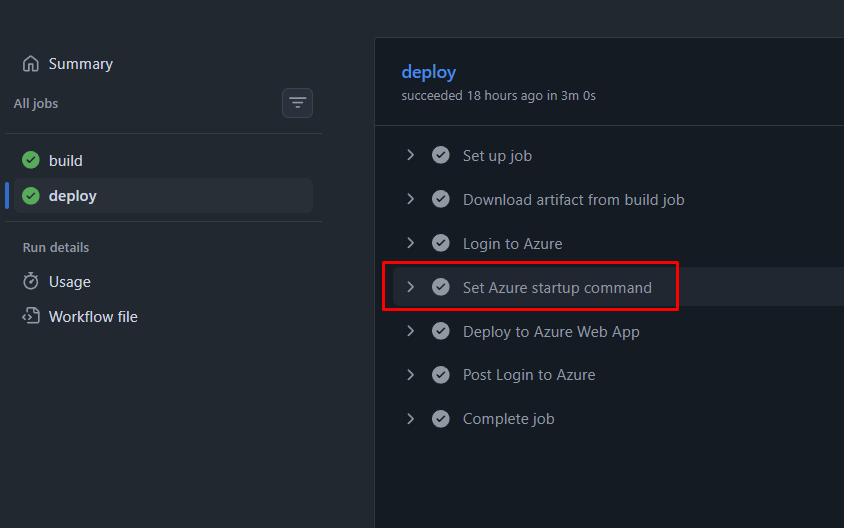Expand the Deploy to Azure Web App chevron
This screenshot has height=528, width=844.
[x=411, y=330]
